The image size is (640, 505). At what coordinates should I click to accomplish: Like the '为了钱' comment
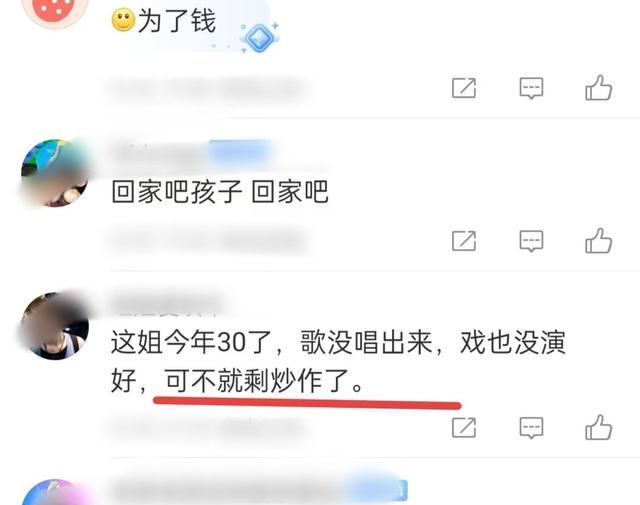click(598, 88)
